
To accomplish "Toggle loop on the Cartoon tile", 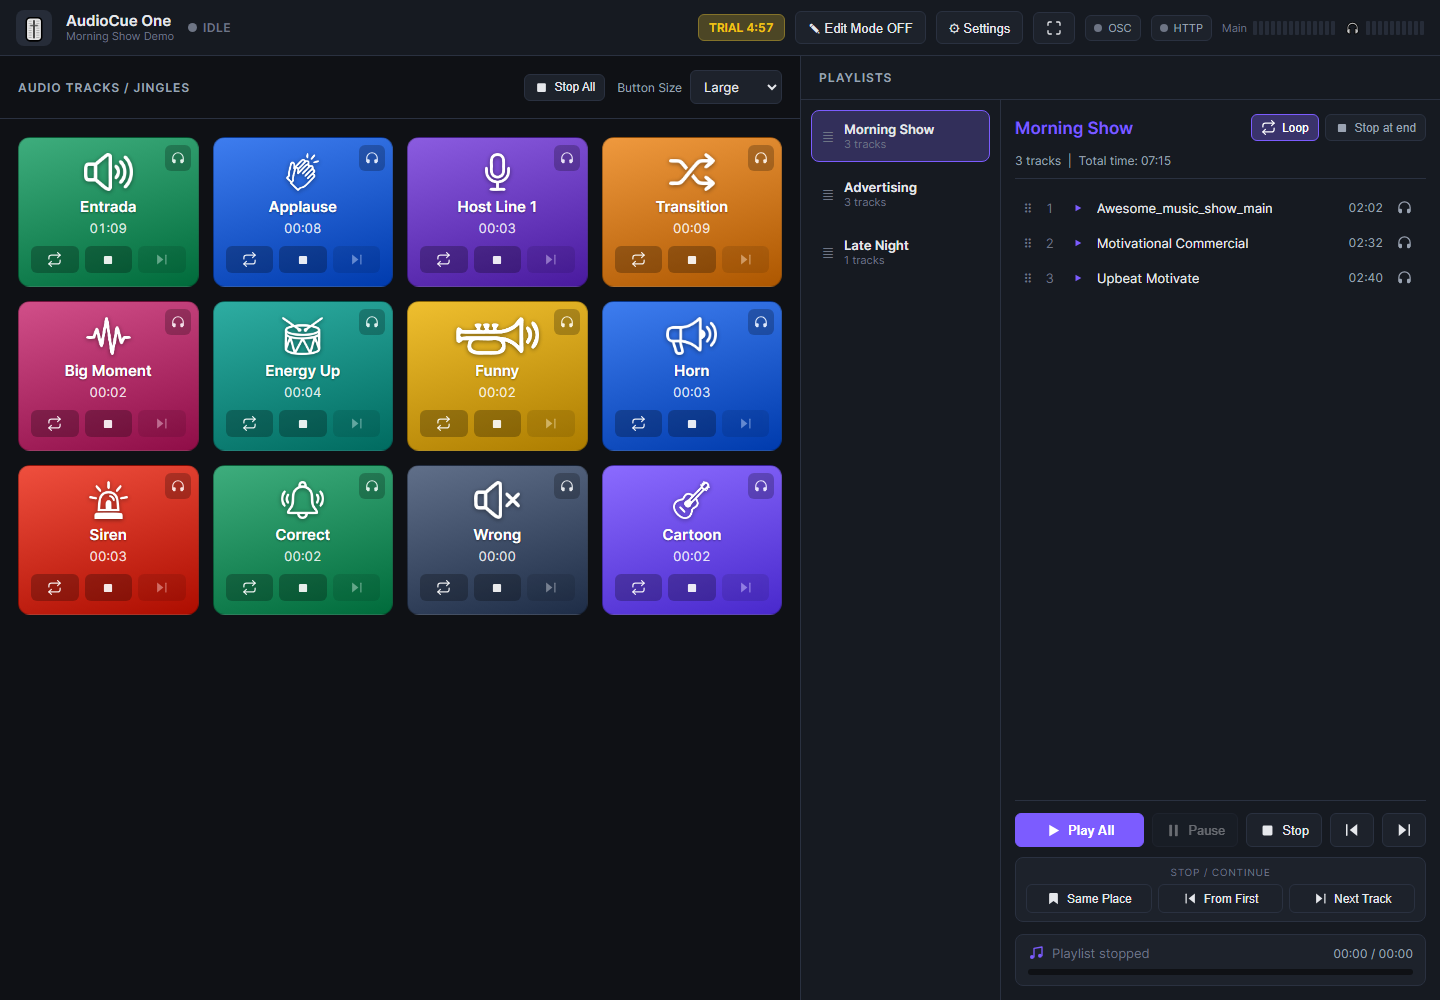I will point(638,588).
